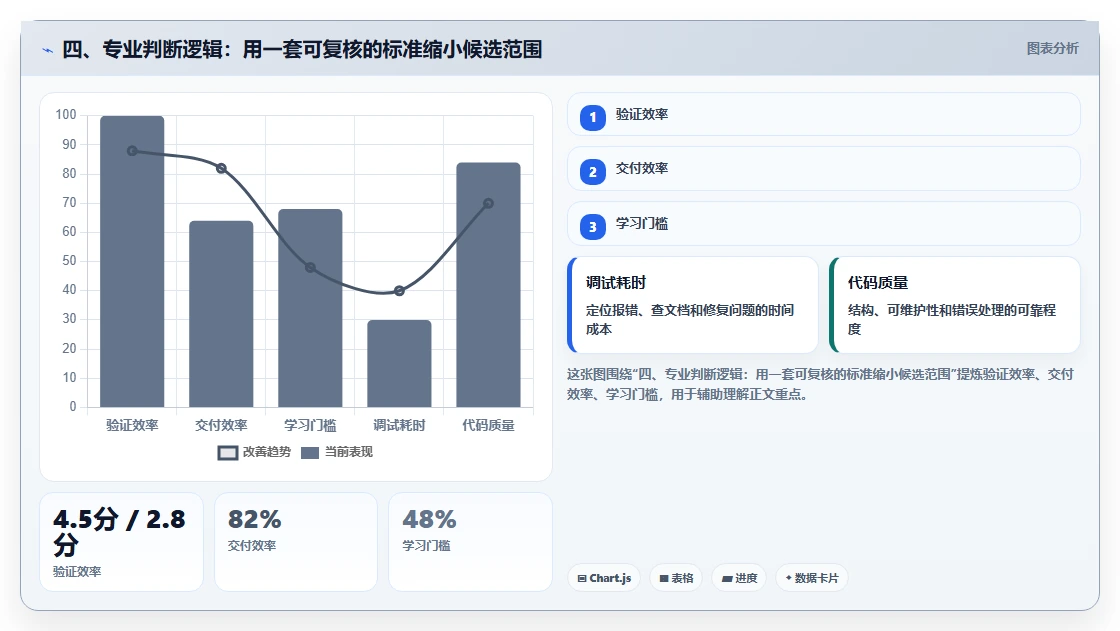Click the section title 四、专业判断逻辑
Screen dimensions: 1120x631
(x=302, y=49)
